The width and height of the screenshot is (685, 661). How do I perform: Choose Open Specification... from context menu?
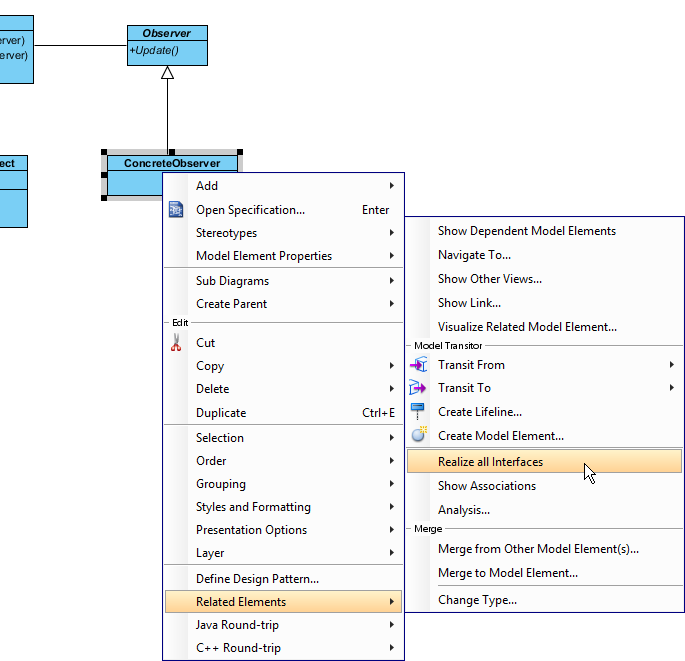tap(283, 210)
